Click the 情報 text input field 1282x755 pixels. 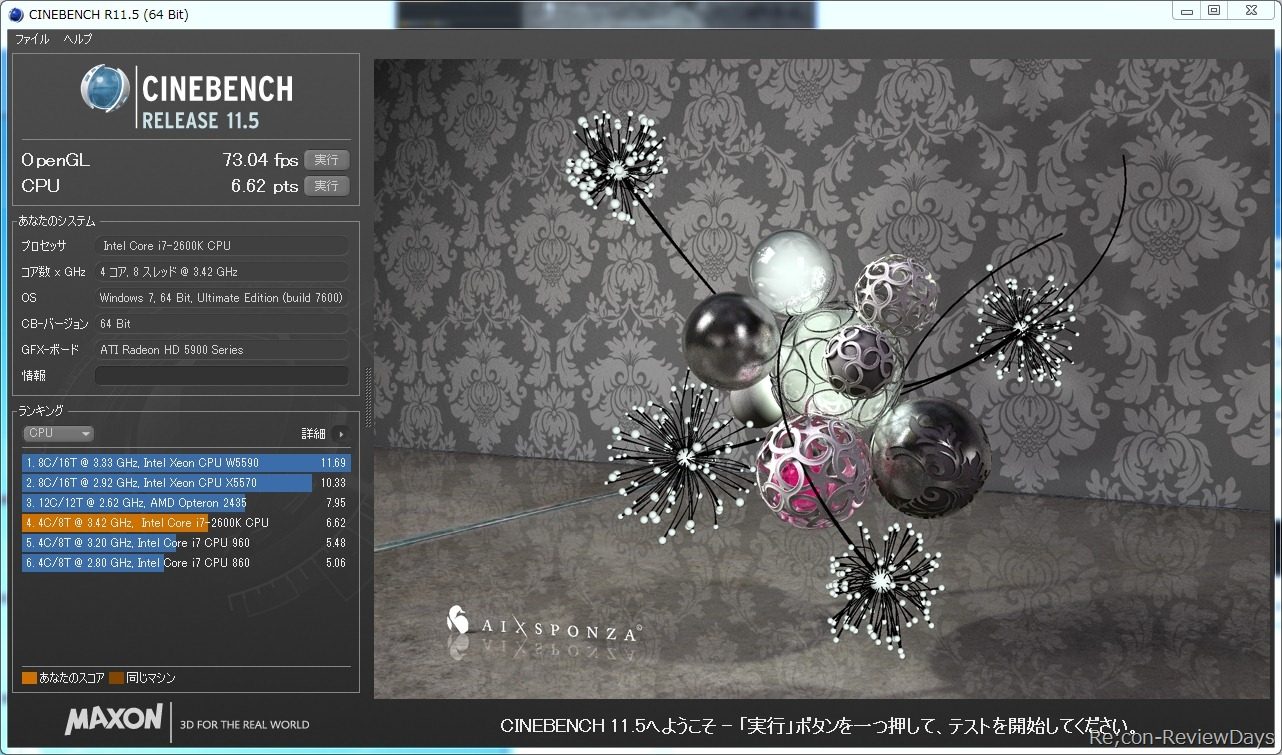pyautogui.click(x=221, y=376)
